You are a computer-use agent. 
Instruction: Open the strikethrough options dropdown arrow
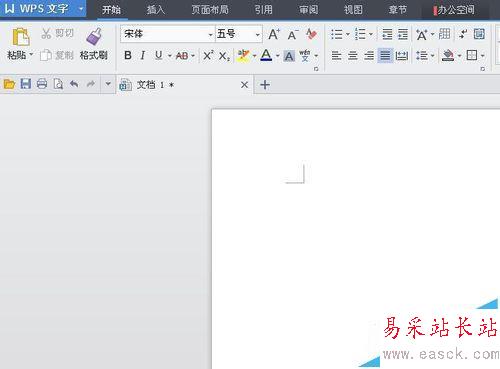[193, 56]
